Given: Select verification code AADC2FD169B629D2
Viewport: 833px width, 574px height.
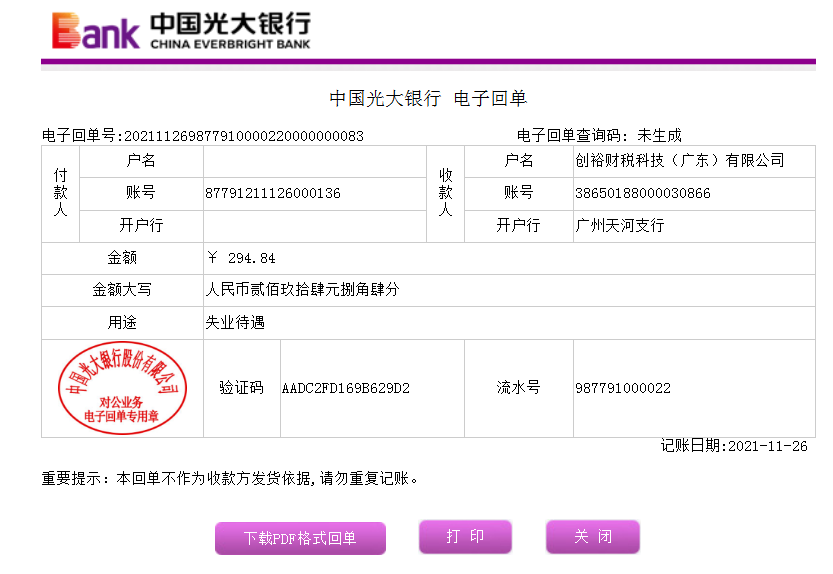Looking at the screenshot, I should [346, 389].
